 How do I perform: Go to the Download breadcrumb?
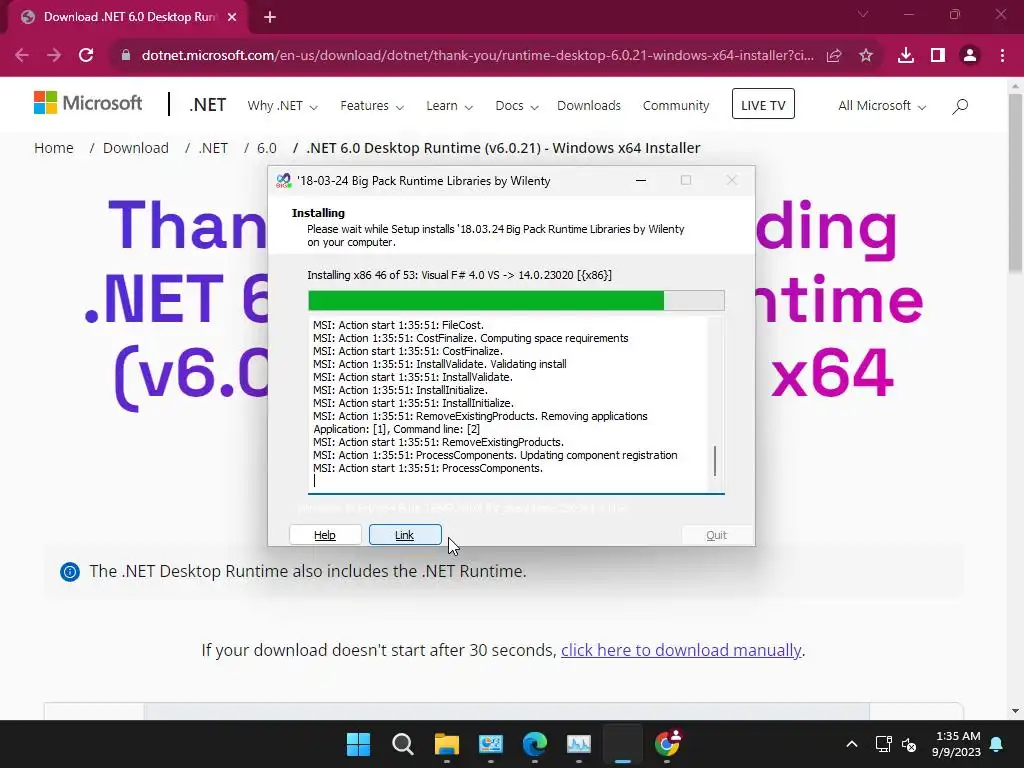[135, 148]
